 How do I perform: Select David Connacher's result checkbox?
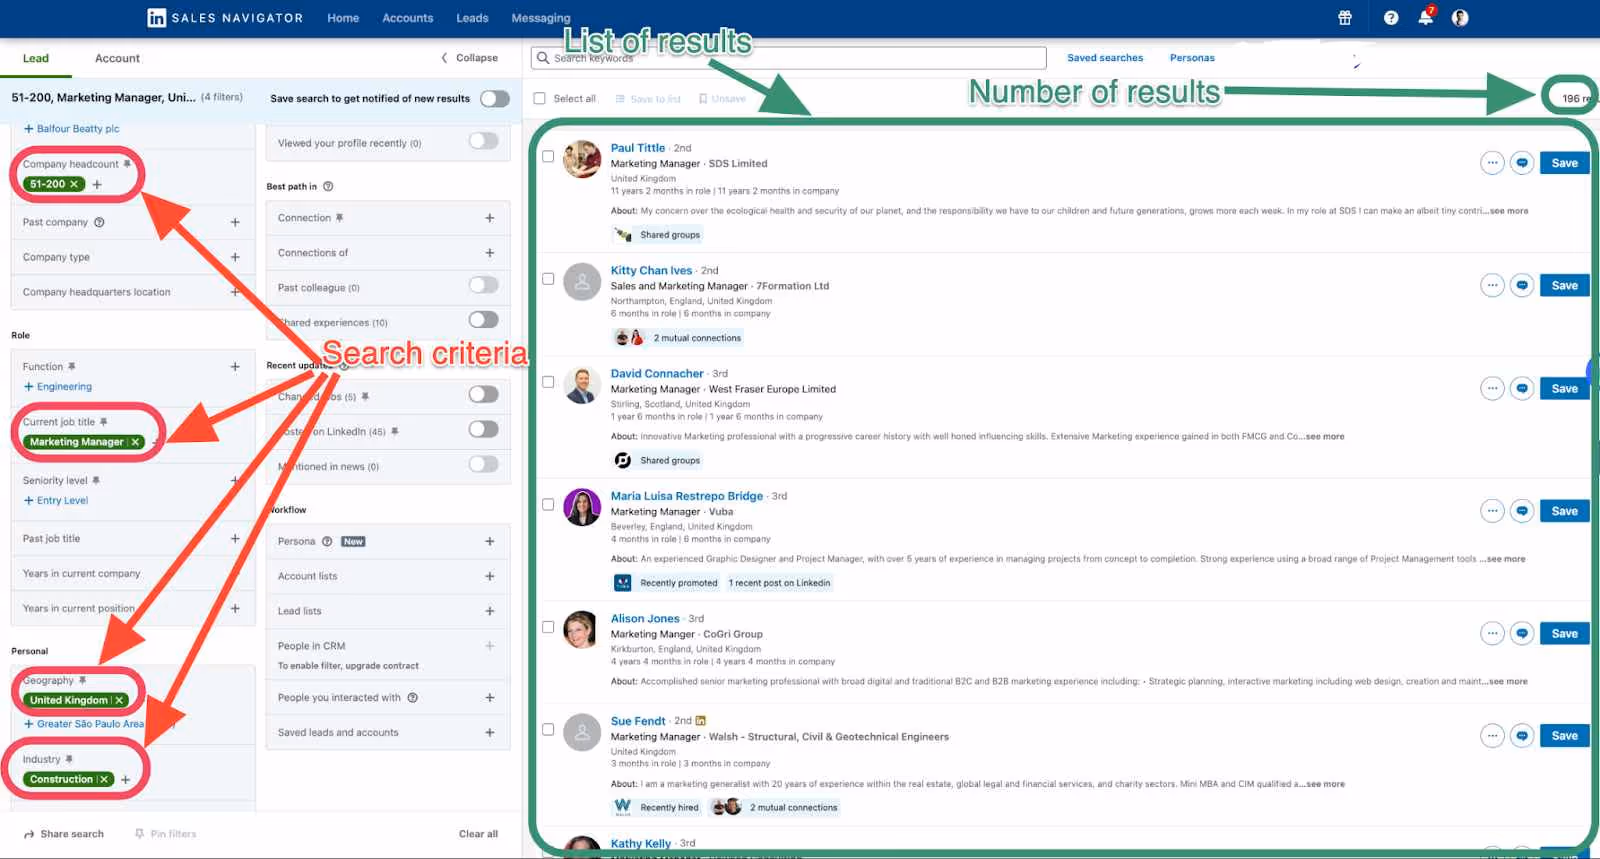[x=548, y=382]
